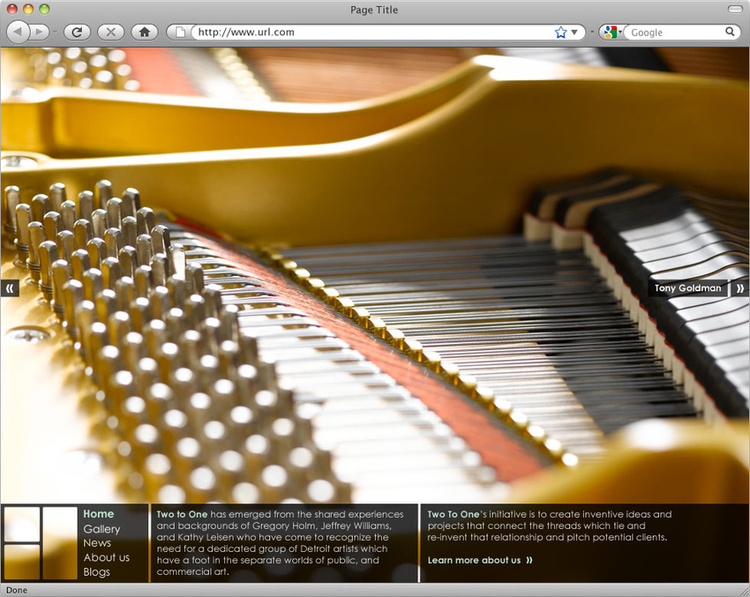Show the previous slide with left chevrons
Image resolution: width=750 pixels, height=597 pixels.
click(x=10, y=288)
